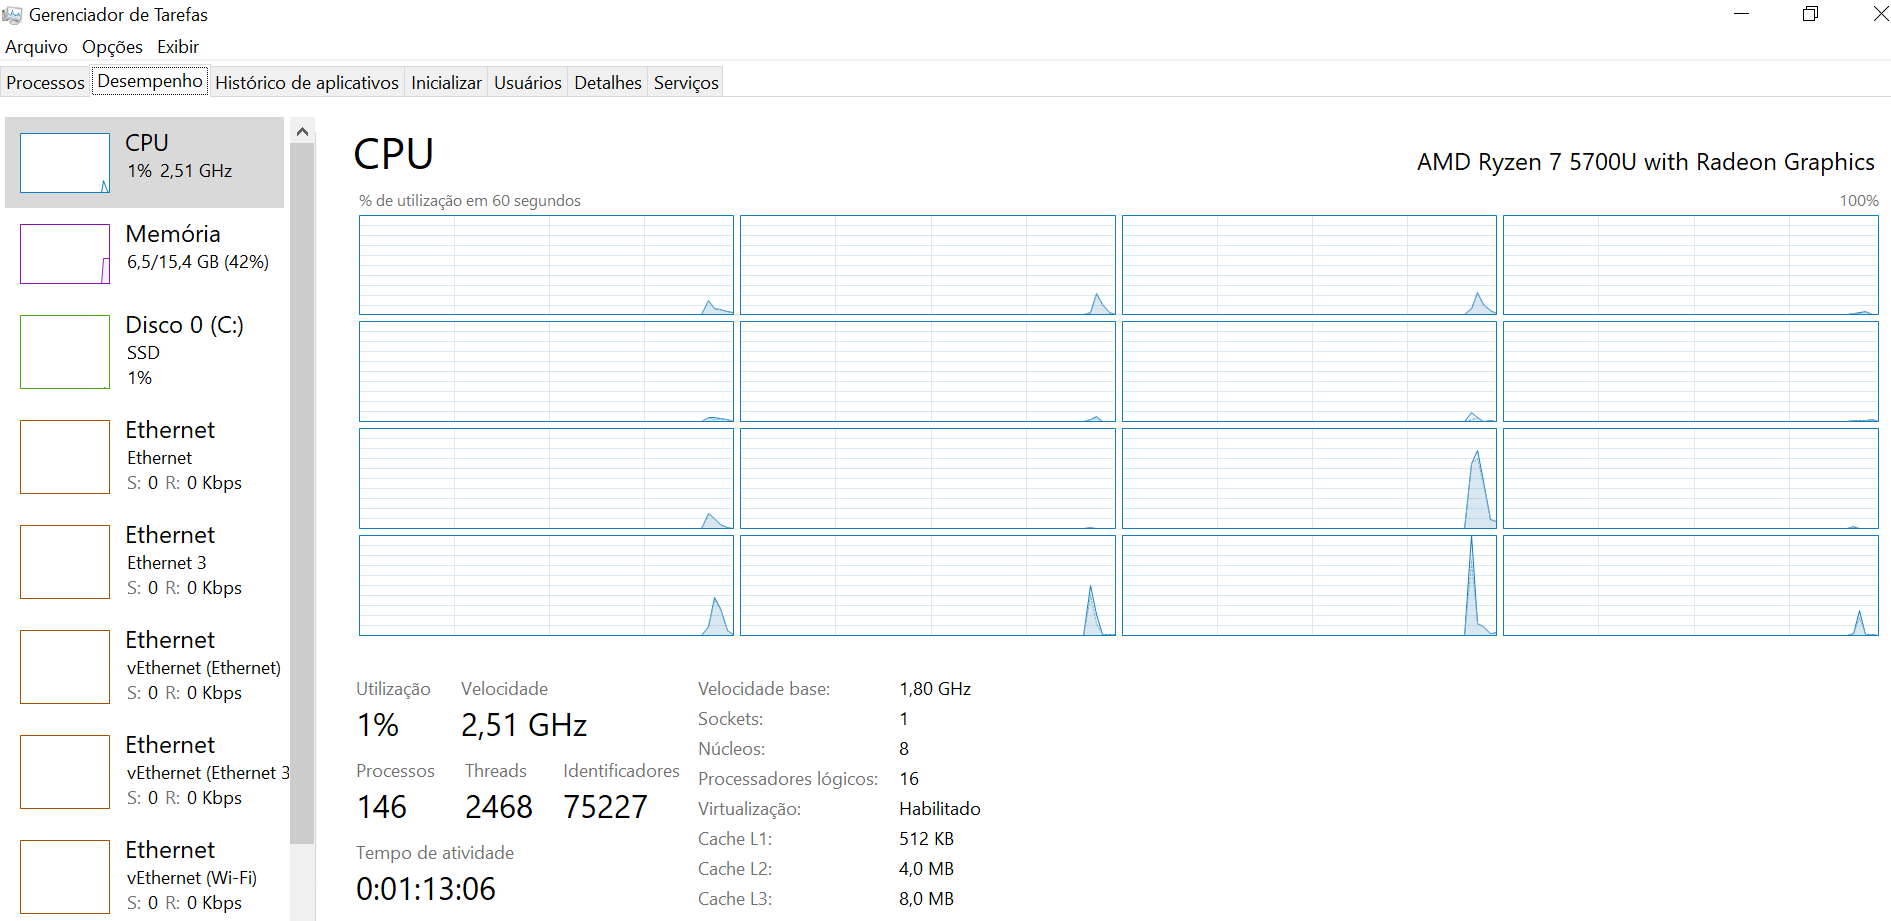Open the Arquivo menu

tap(36, 47)
